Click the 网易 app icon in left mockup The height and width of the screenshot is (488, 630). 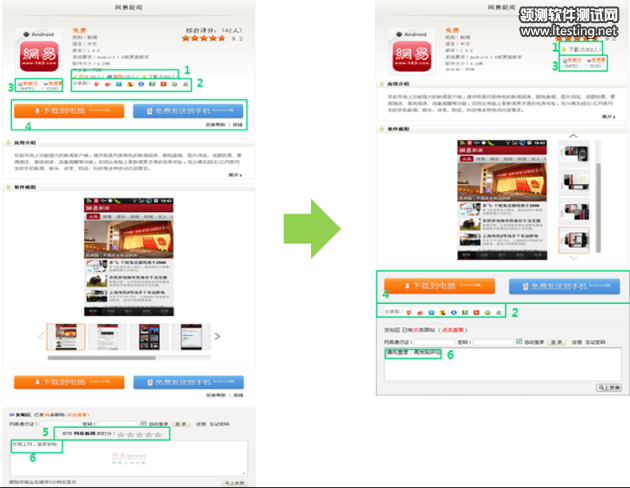tap(42, 52)
